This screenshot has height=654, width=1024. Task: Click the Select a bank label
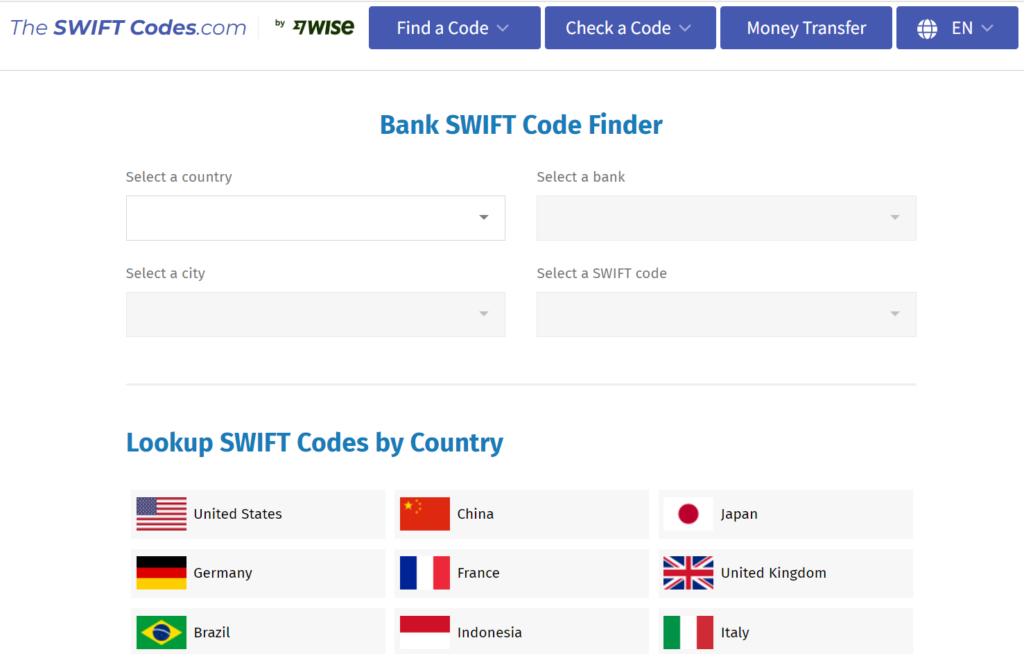pyautogui.click(x=581, y=177)
